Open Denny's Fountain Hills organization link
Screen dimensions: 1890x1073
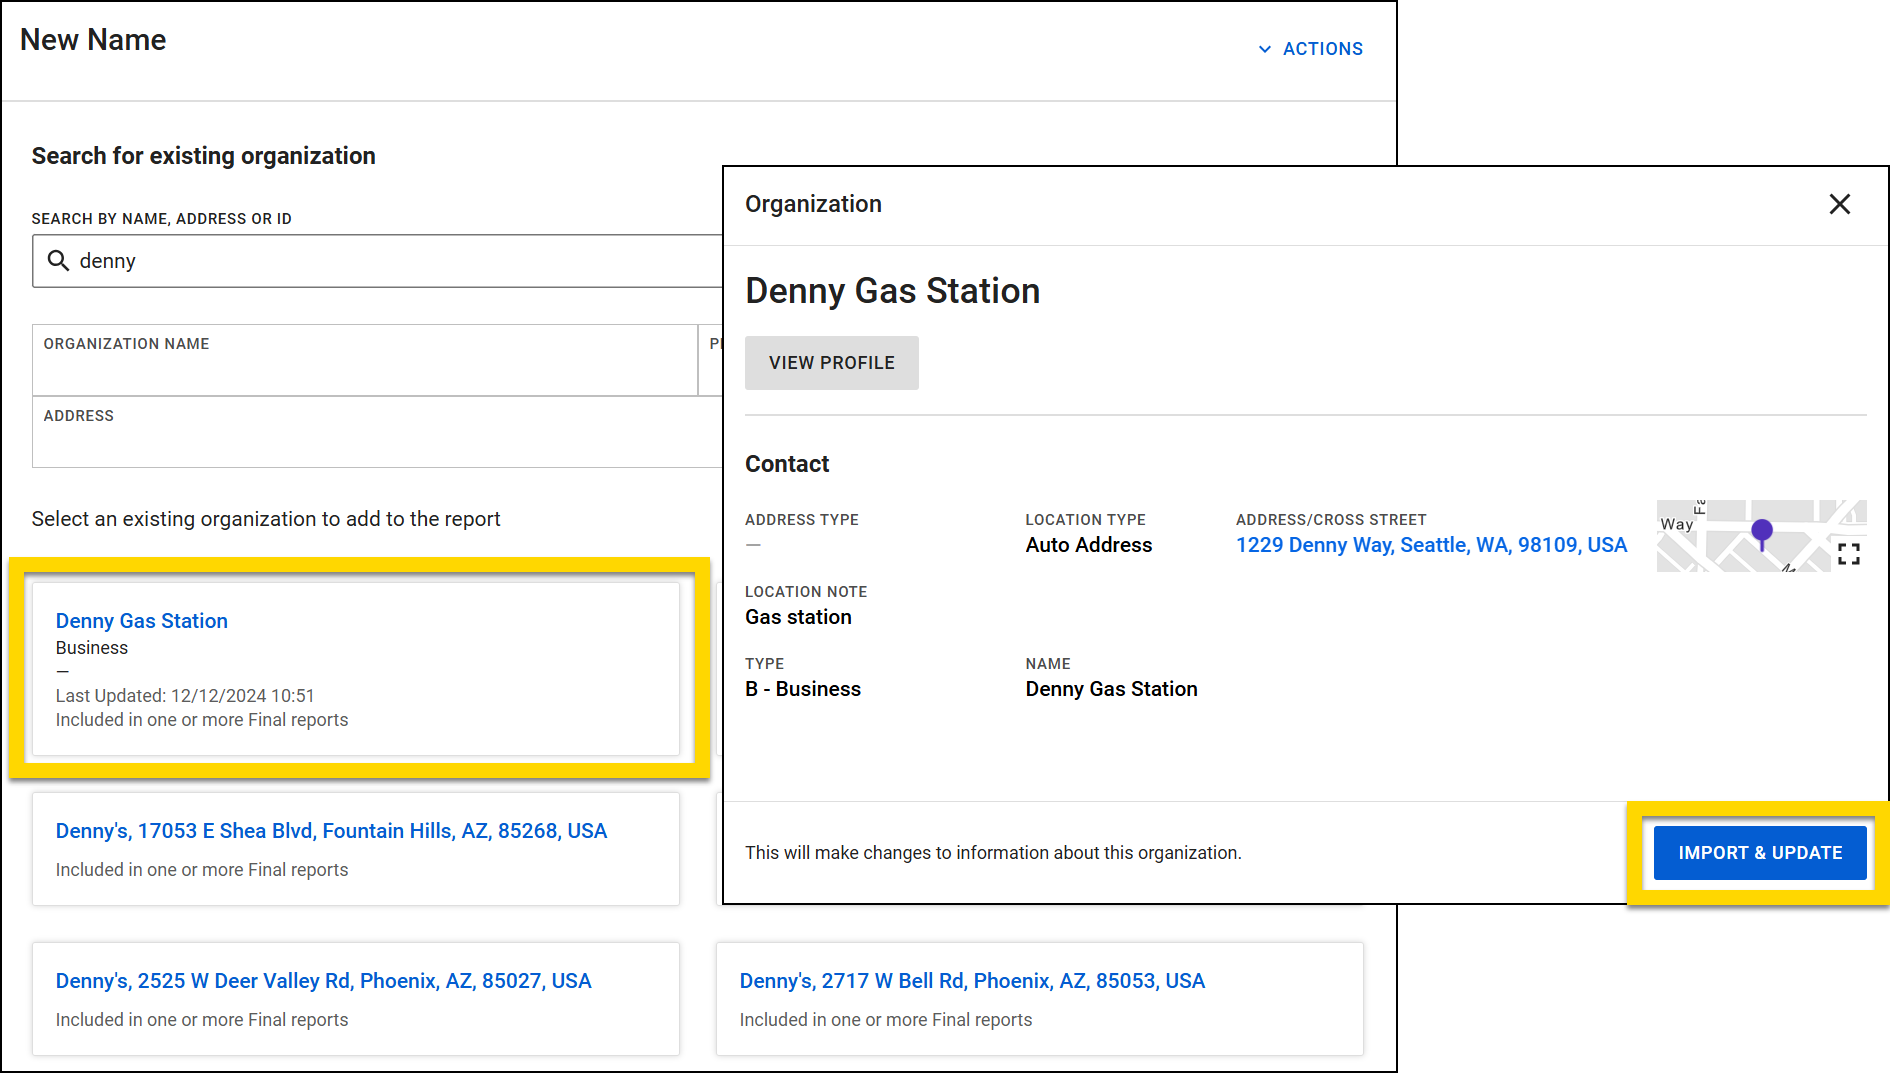pyautogui.click(x=331, y=830)
